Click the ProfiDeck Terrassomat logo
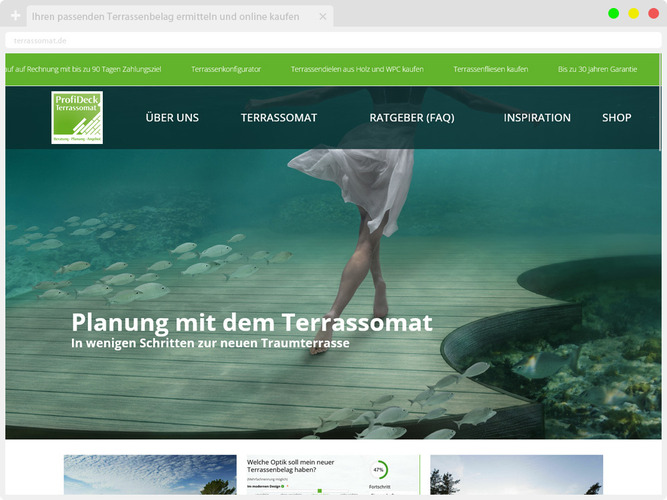 click(77, 118)
